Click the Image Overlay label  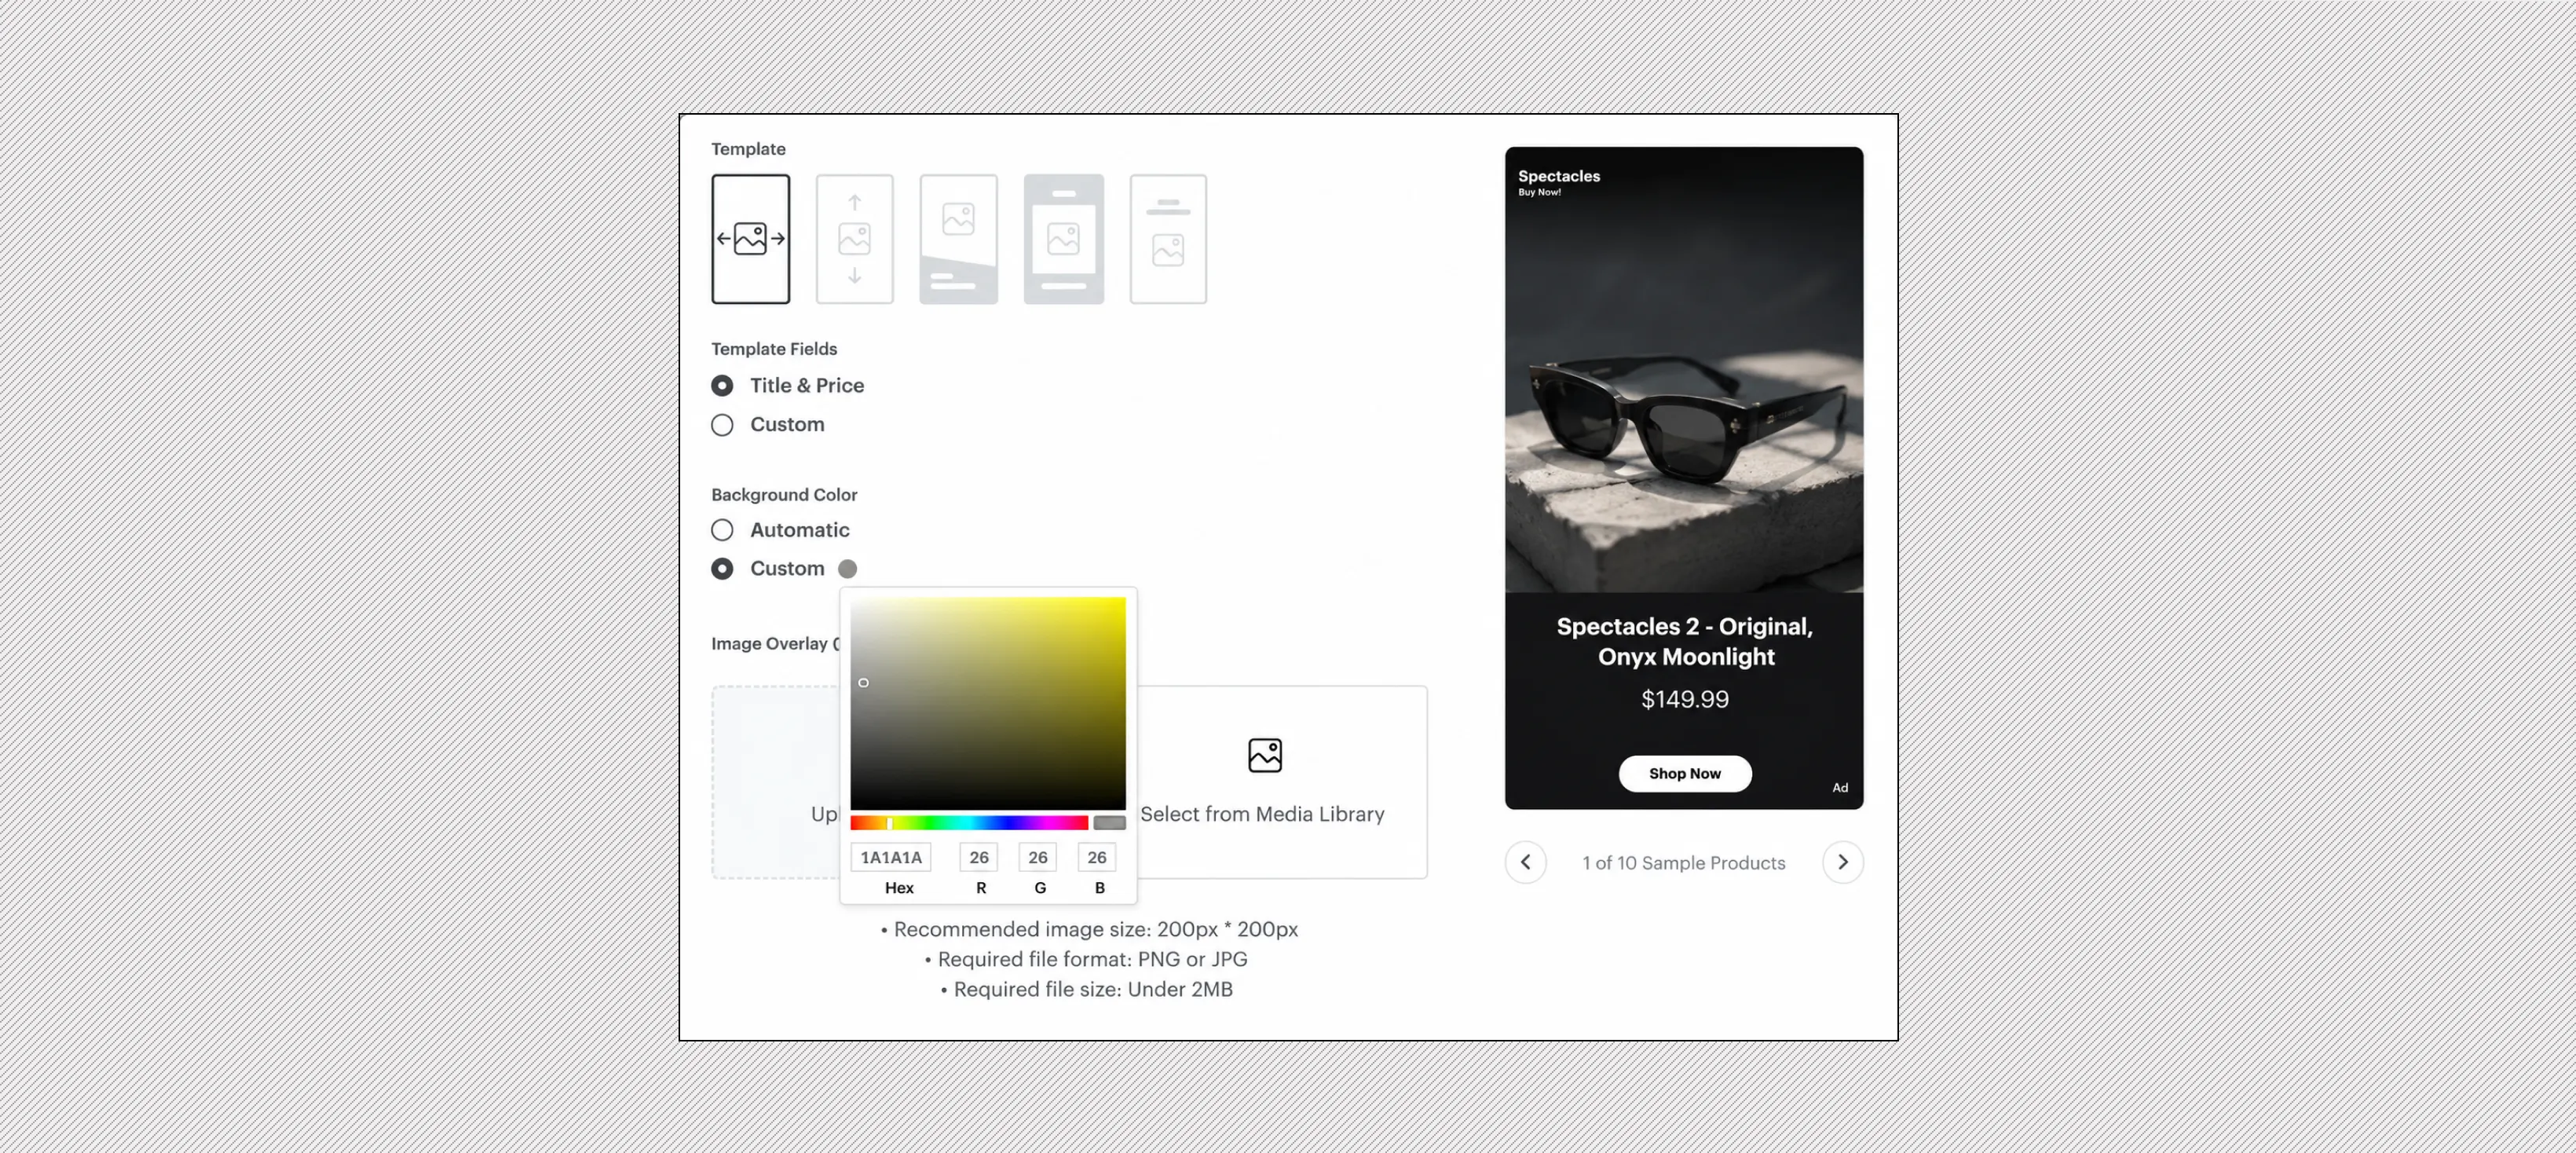tap(775, 644)
